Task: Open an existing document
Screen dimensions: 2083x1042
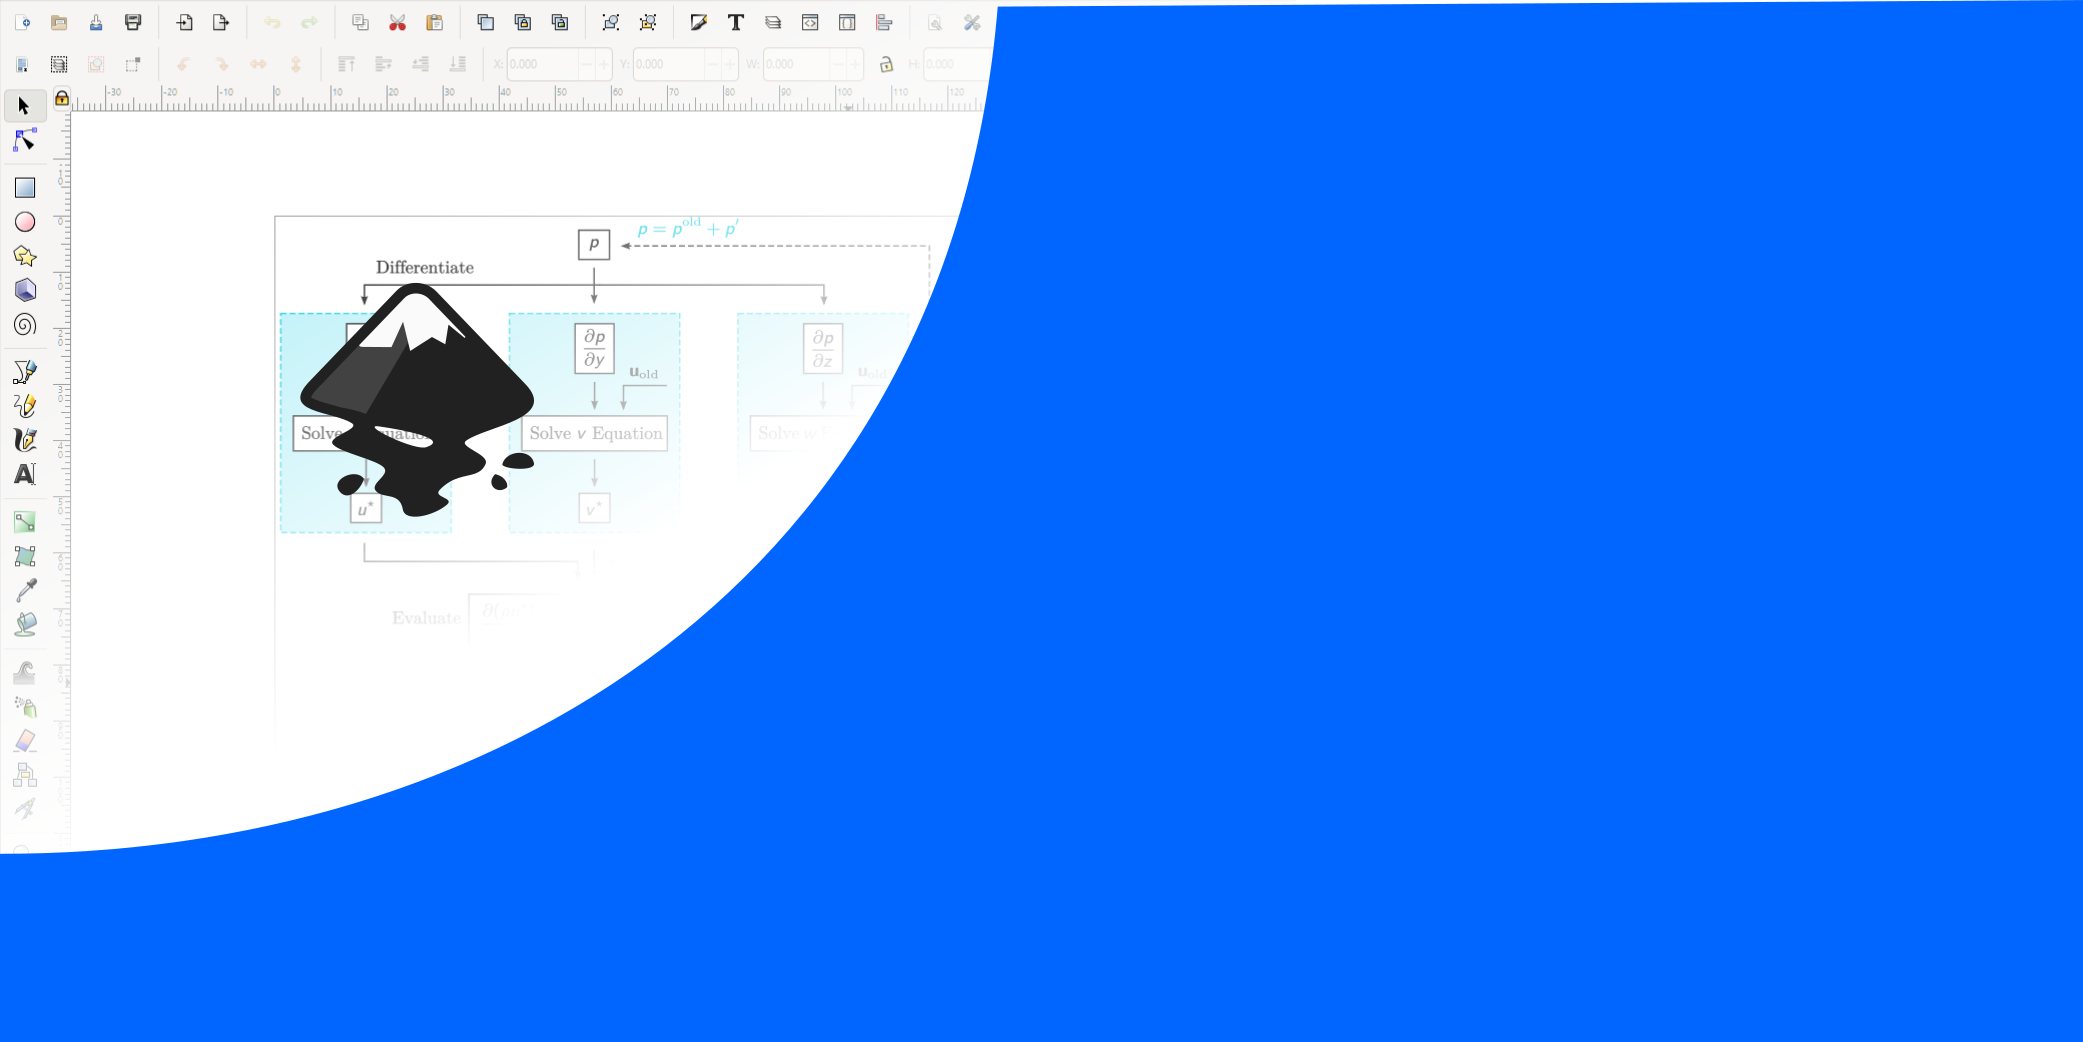Action: click(59, 22)
